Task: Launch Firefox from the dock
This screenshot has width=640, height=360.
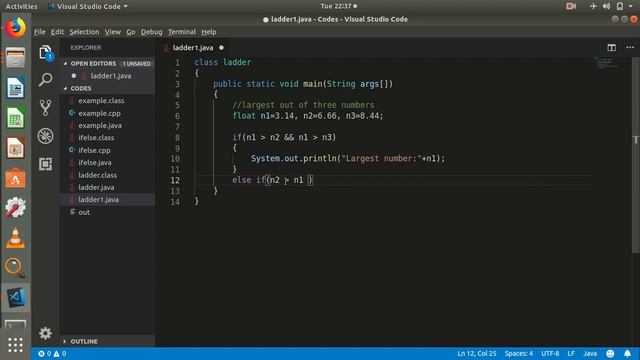Action: [x=16, y=28]
